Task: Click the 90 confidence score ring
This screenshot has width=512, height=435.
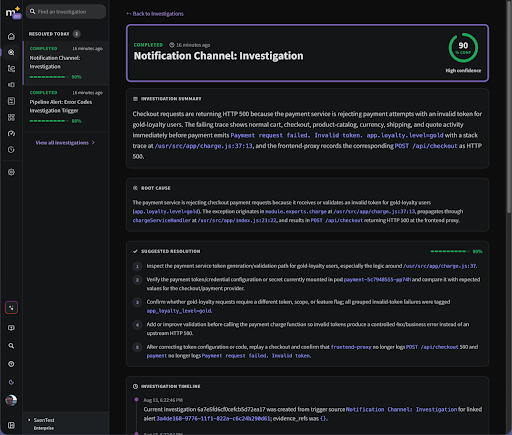Action: (x=463, y=48)
